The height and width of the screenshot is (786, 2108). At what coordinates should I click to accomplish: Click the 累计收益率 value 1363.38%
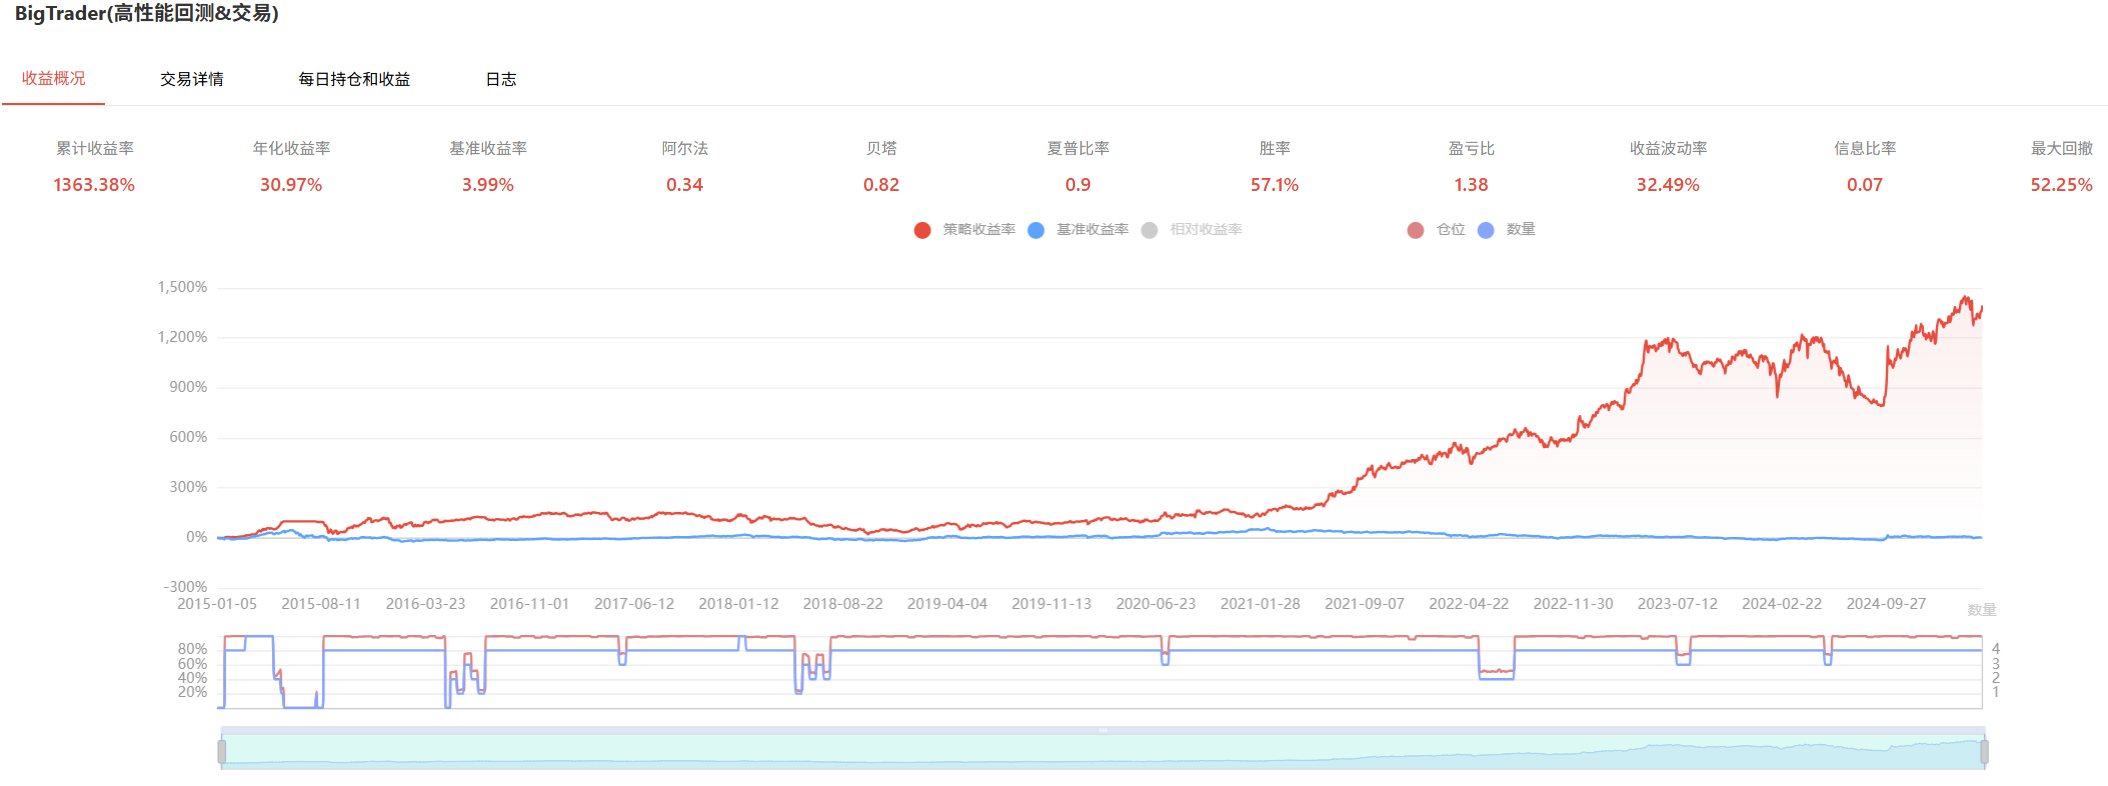coord(94,185)
